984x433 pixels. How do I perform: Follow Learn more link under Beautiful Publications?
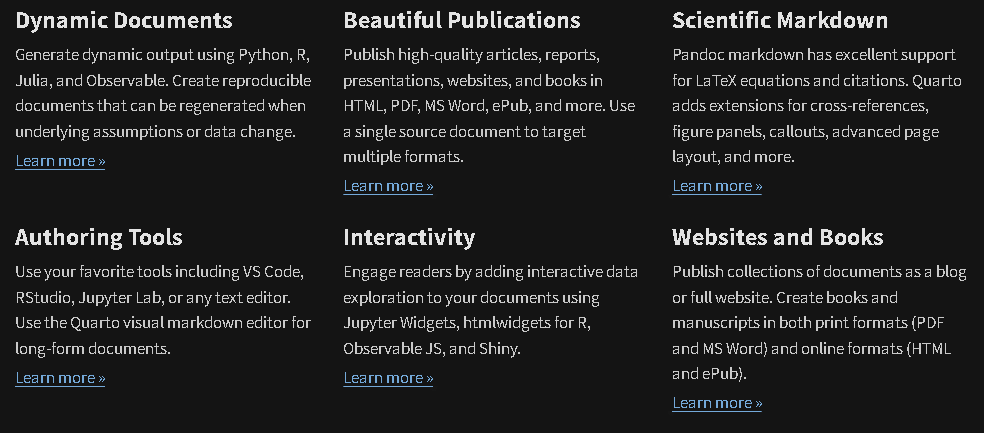388,186
